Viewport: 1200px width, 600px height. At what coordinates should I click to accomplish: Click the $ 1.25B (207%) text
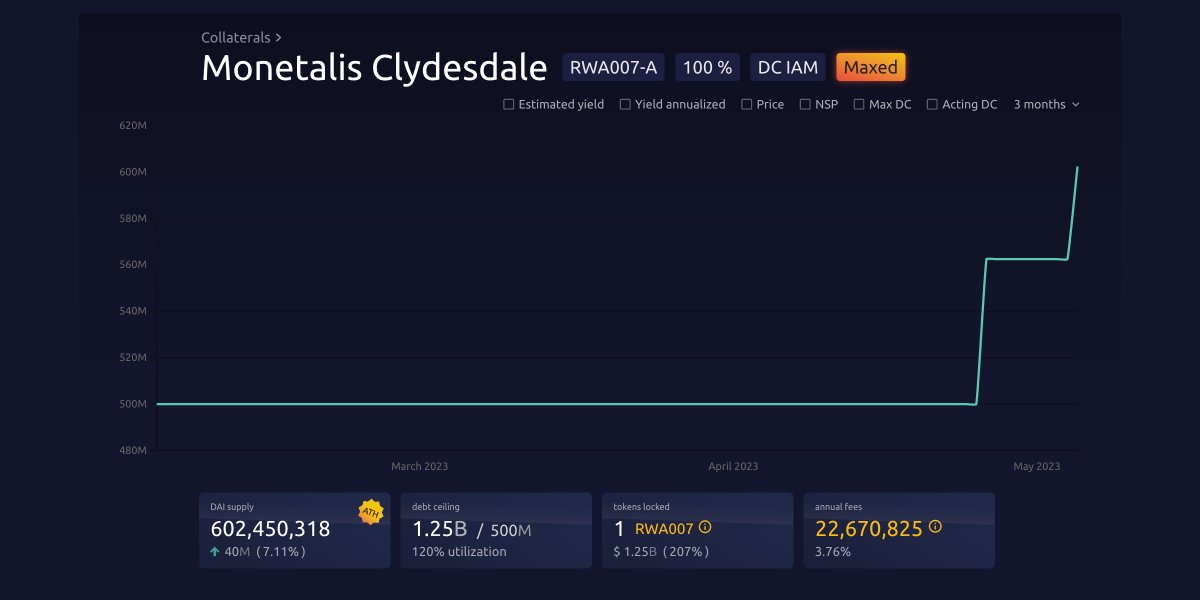[x=661, y=551]
